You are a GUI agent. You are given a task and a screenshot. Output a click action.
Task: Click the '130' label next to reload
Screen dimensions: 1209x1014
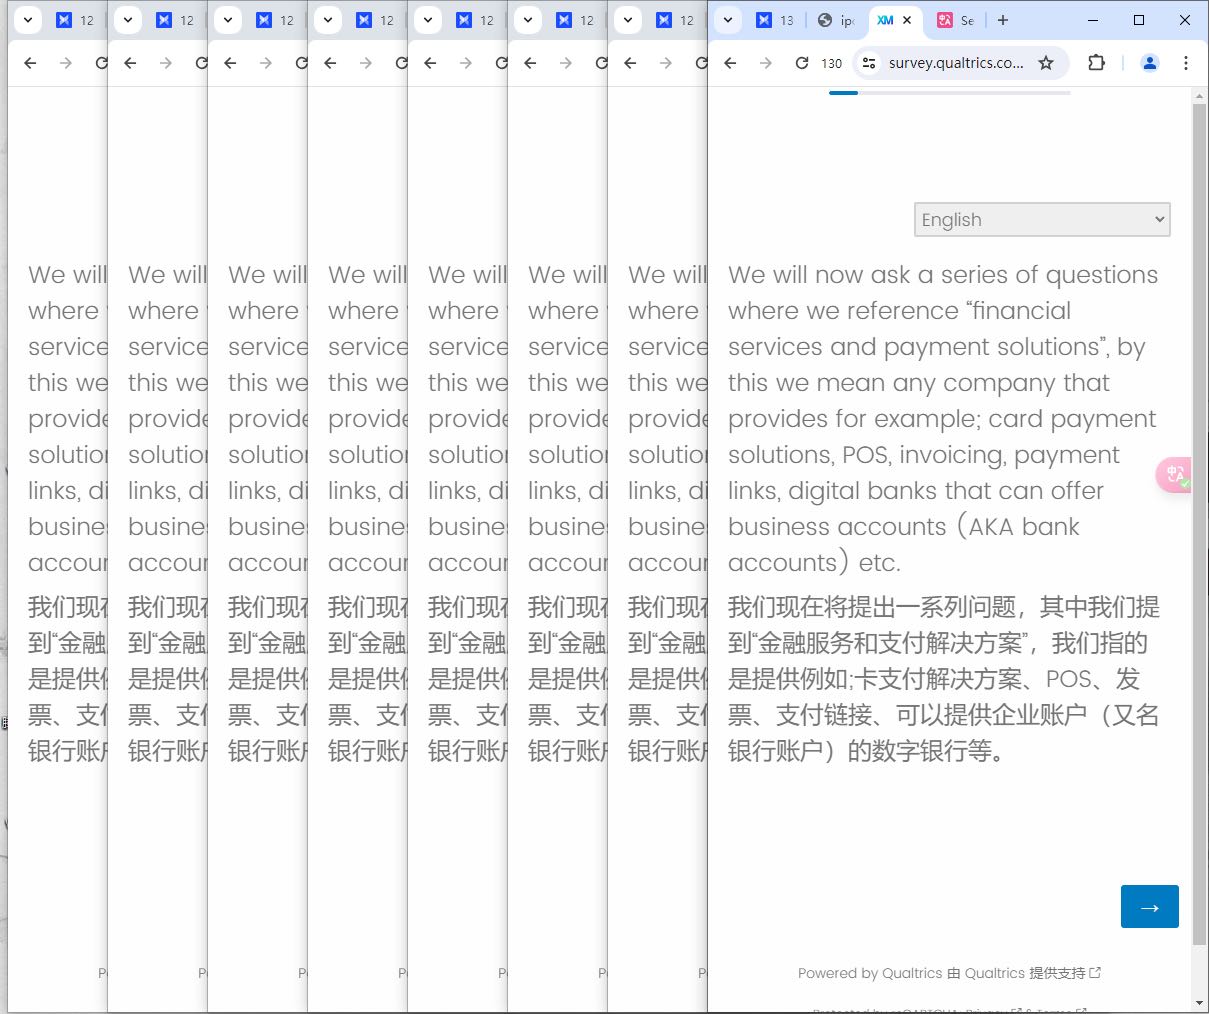(832, 63)
